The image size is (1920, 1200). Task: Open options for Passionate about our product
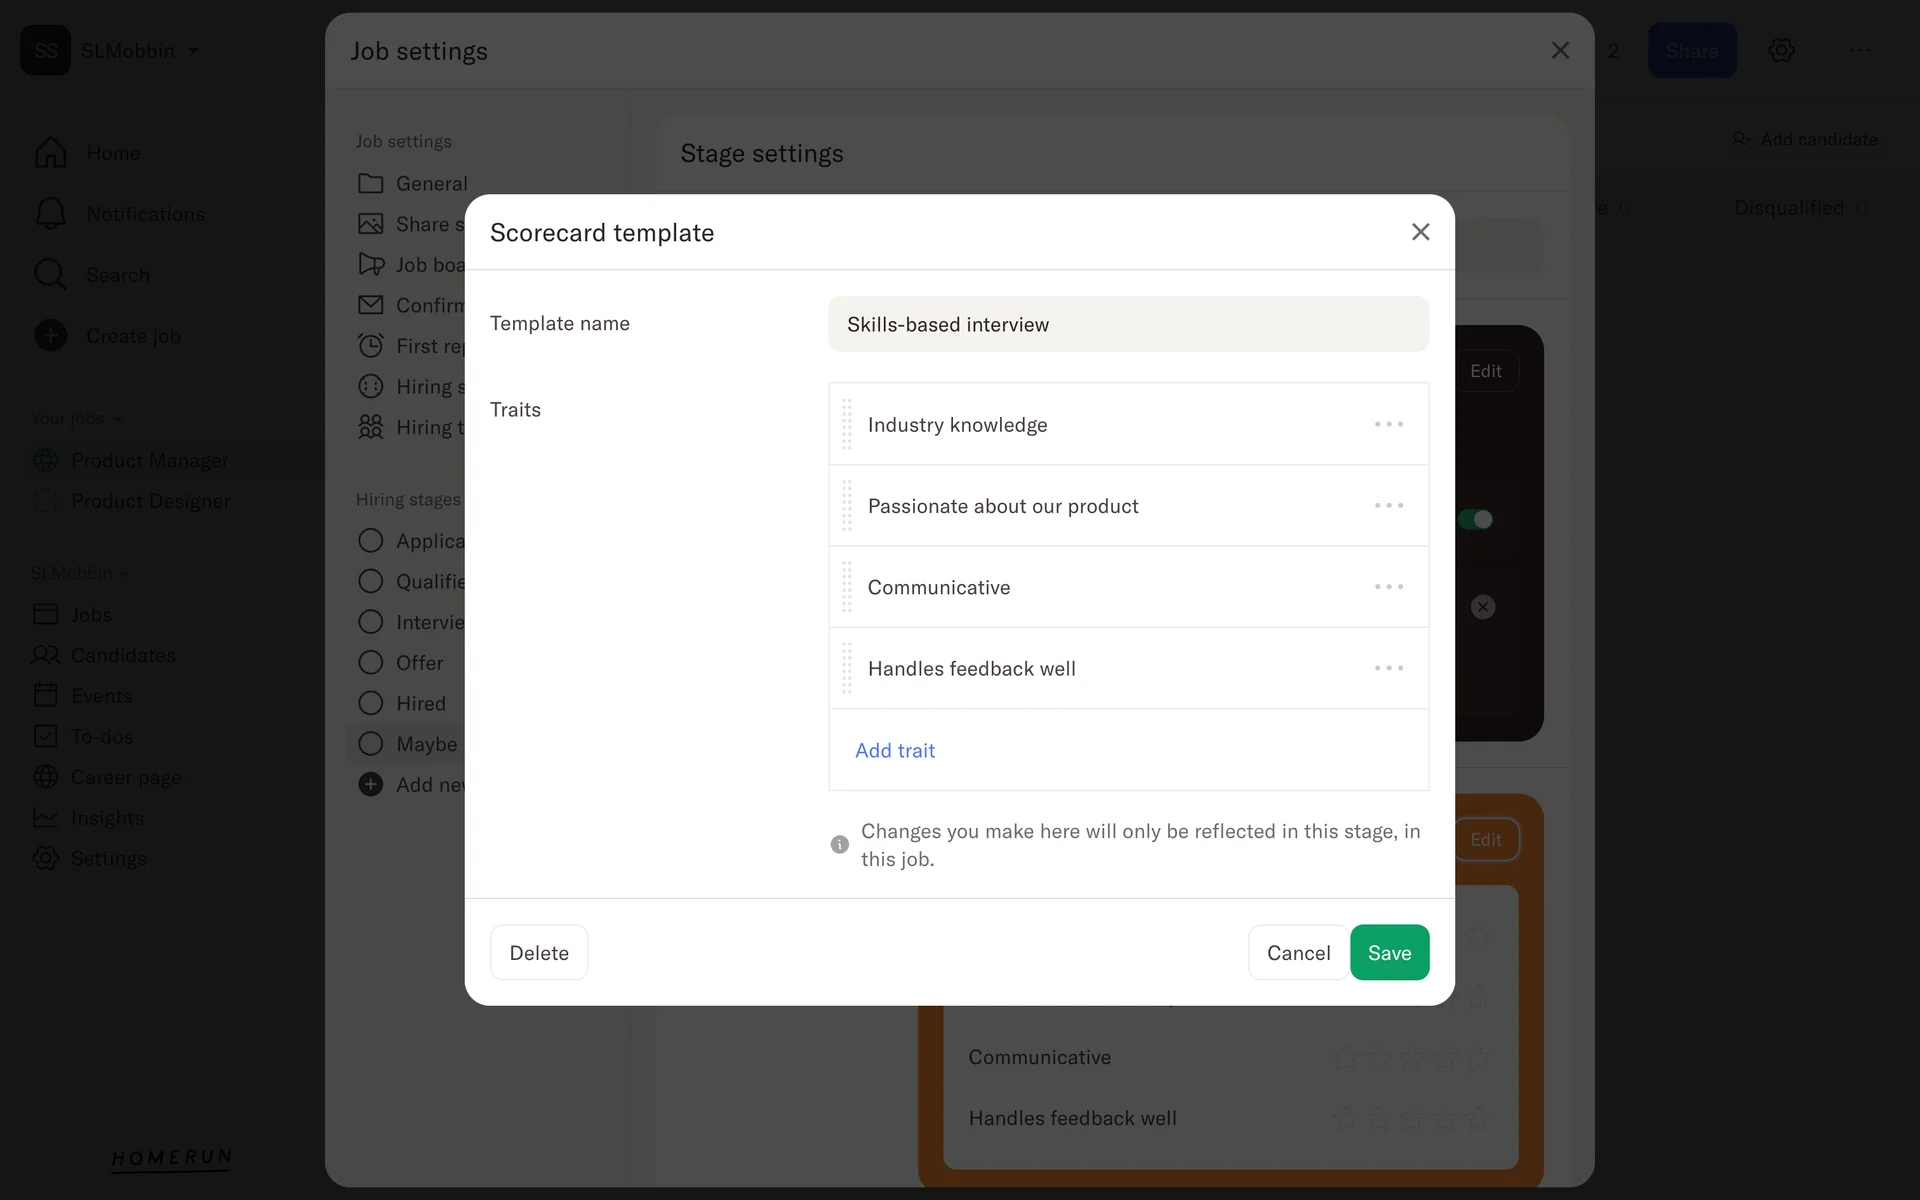(x=1388, y=506)
